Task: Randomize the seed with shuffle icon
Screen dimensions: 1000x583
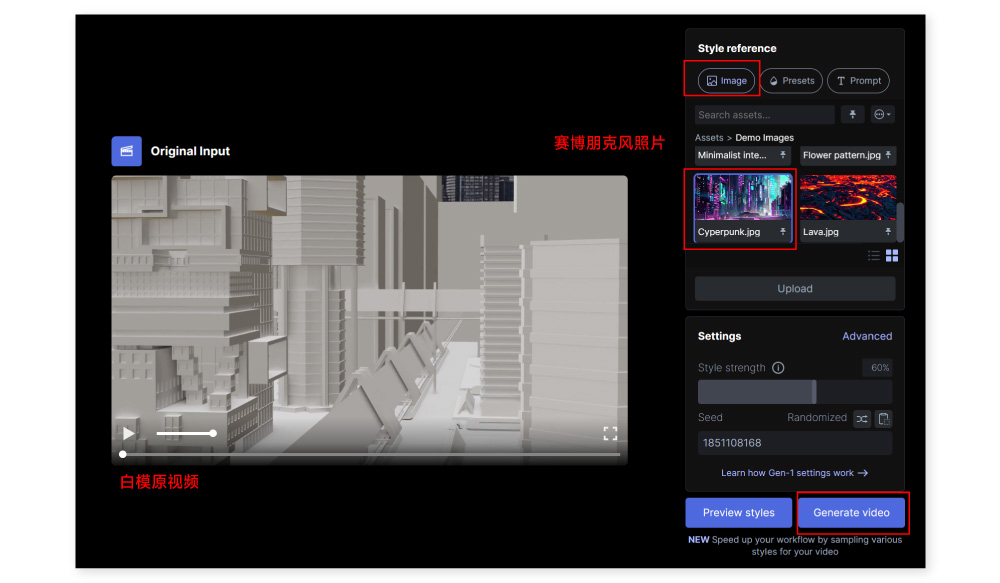Action: coord(862,419)
